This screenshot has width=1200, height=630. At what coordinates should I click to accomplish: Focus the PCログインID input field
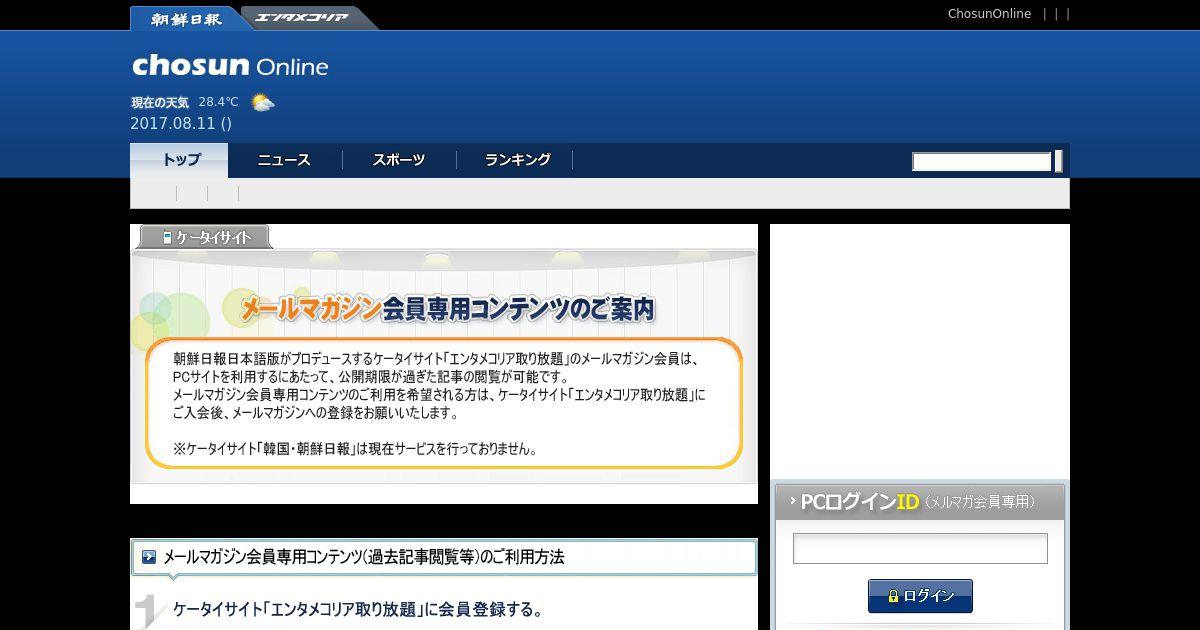pyautogui.click(x=920, y=548)
